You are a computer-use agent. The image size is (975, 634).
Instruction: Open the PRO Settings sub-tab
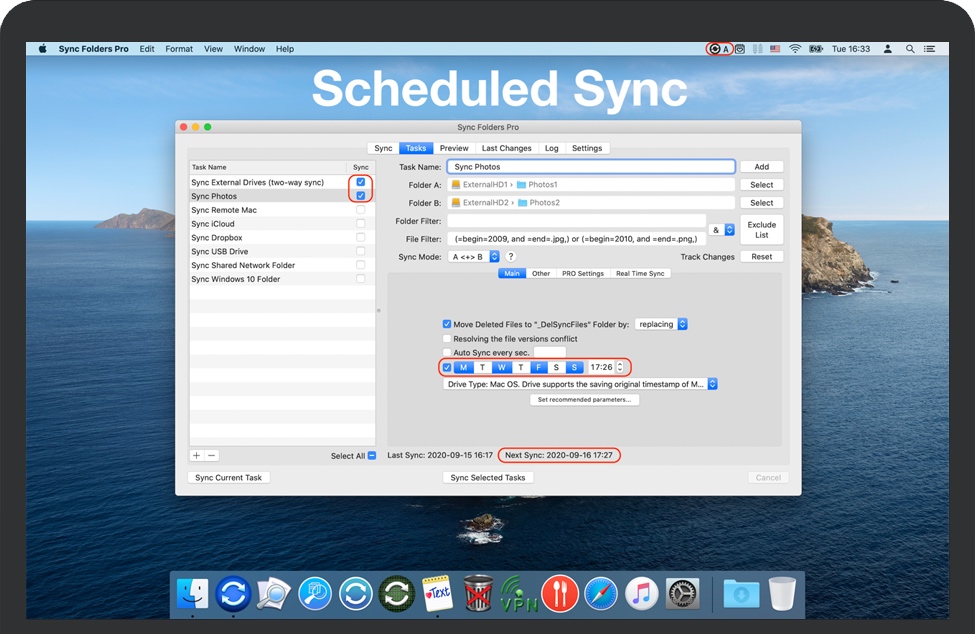point(582,273)
